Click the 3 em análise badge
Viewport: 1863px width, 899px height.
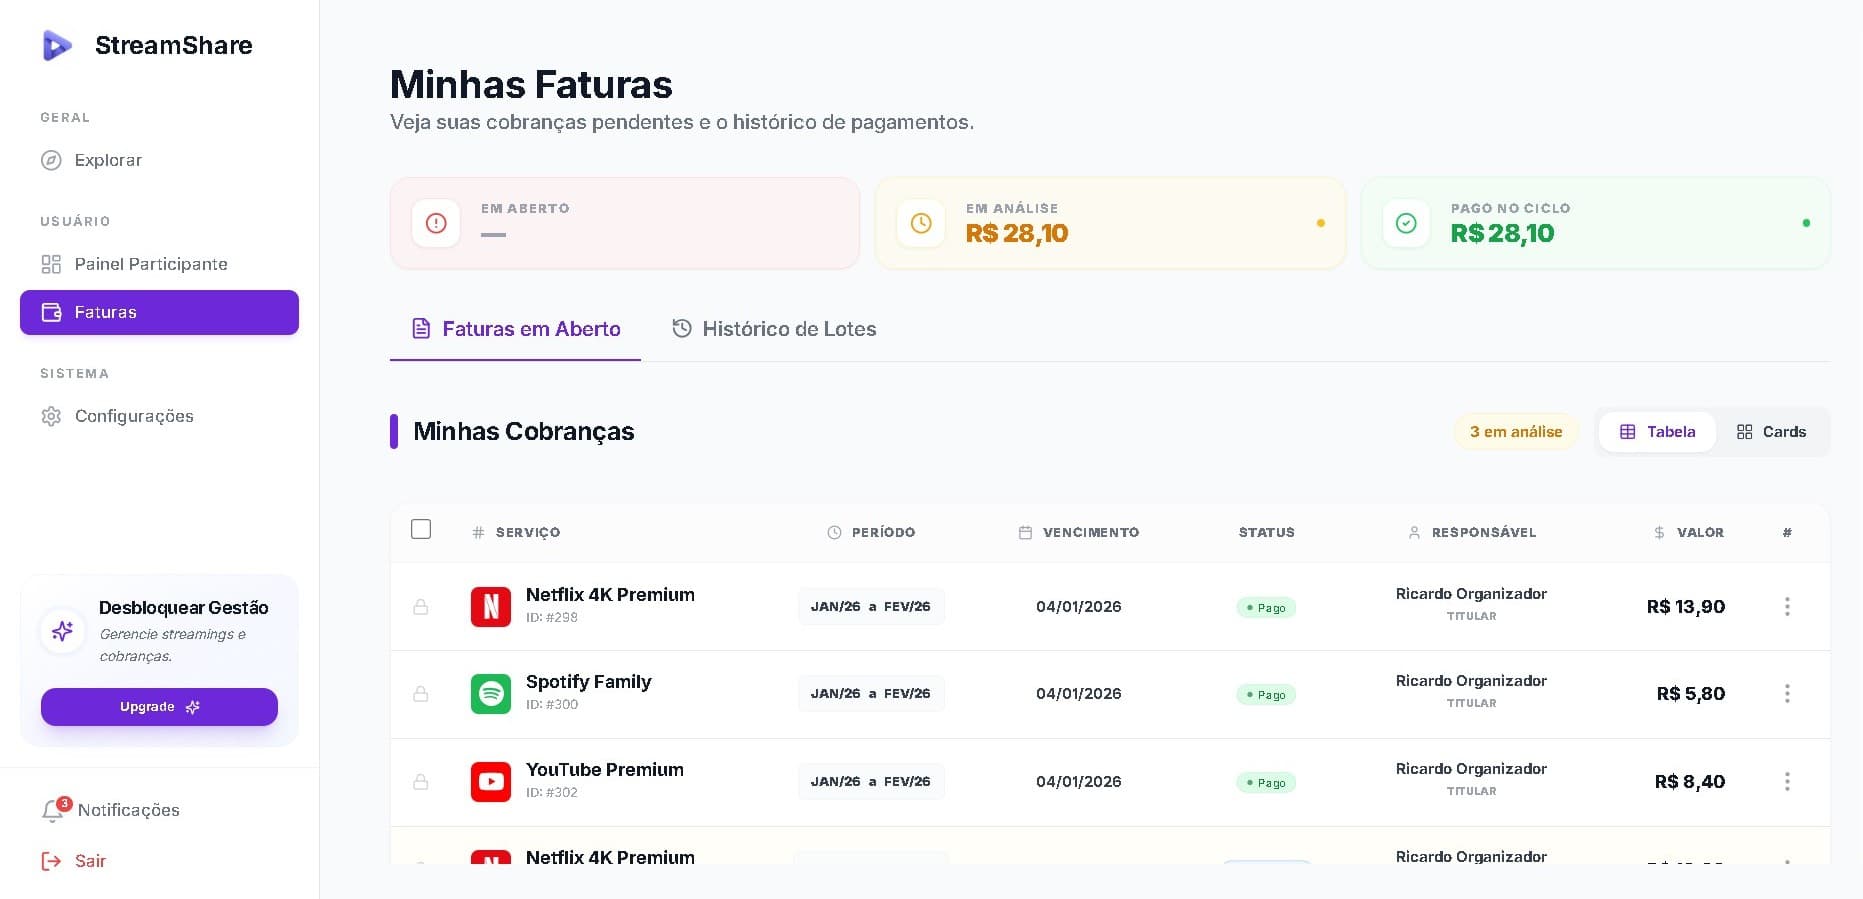(x=1516, y=431)
